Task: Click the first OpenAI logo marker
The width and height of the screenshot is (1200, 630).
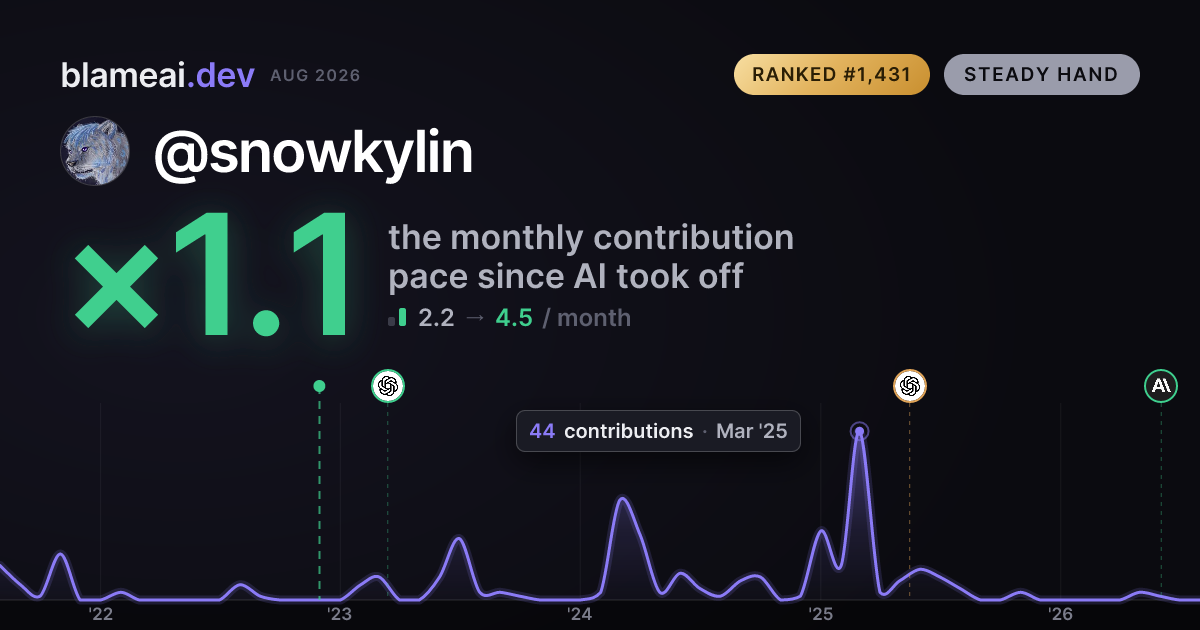Action: [x=388, y=386]
